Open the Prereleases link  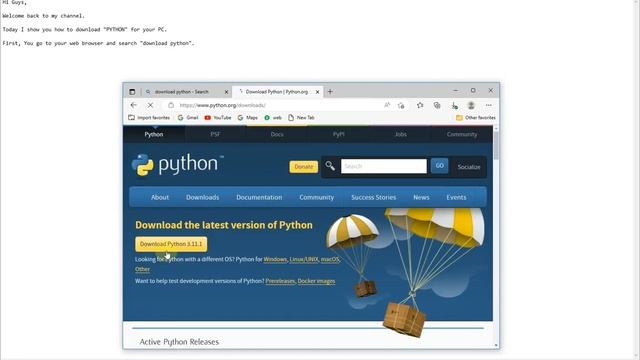280,281
